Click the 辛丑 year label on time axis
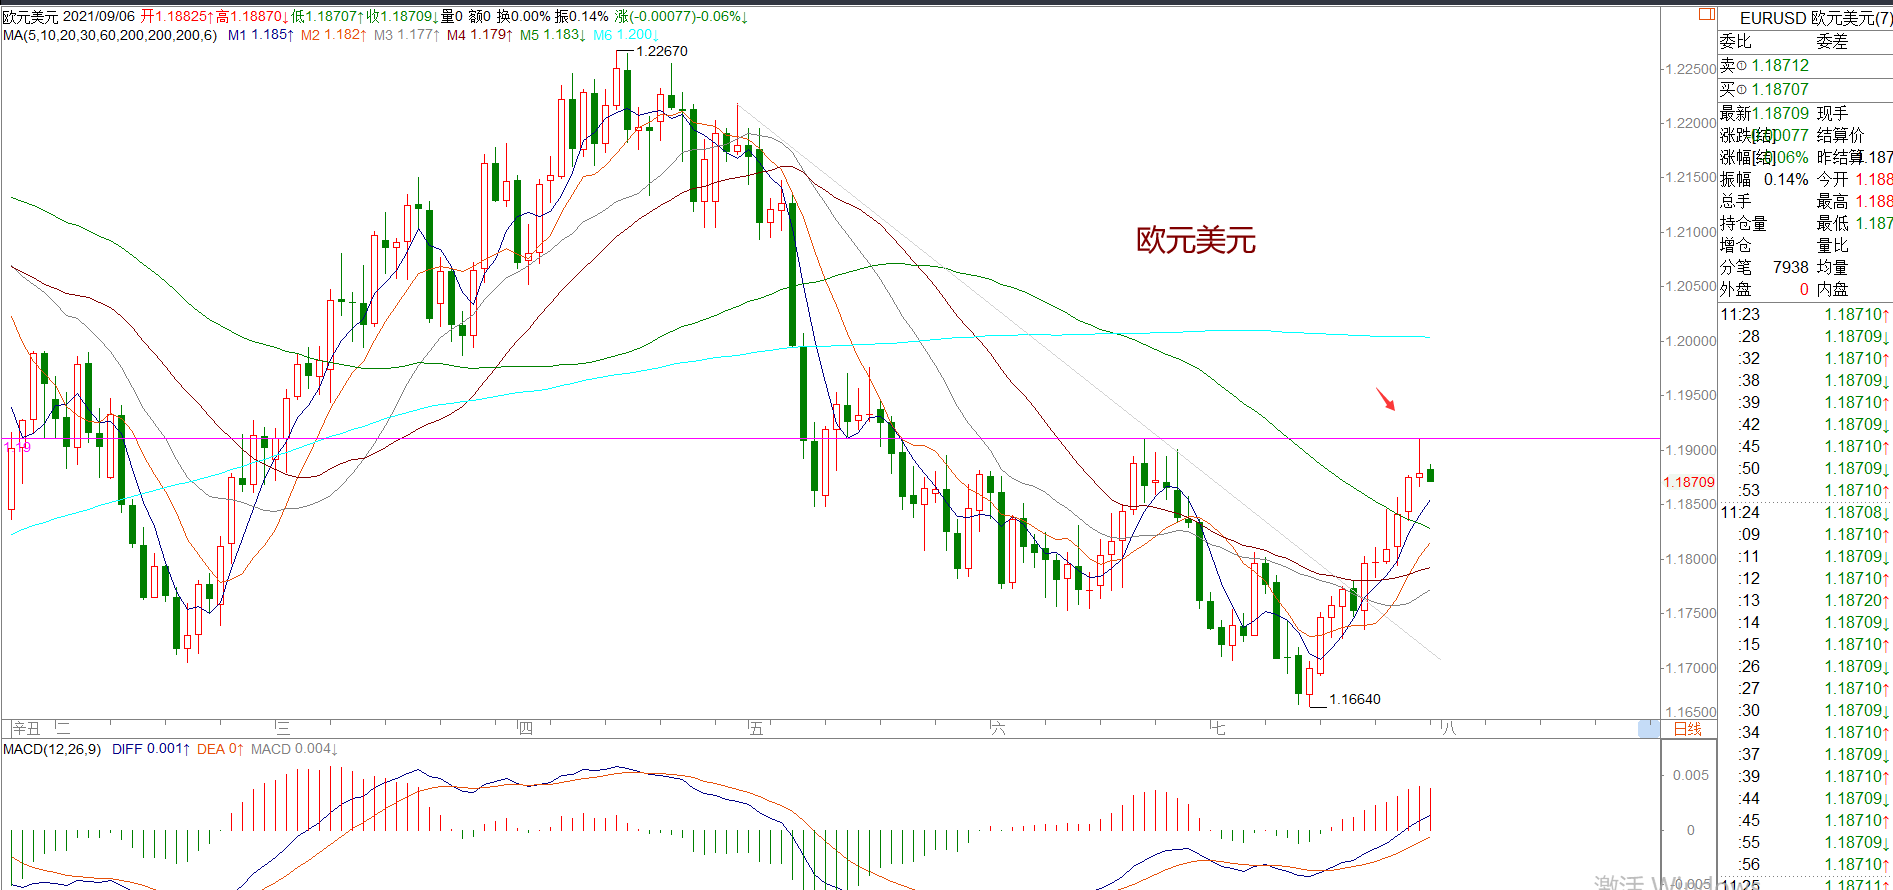 click(x=27, y=729)
